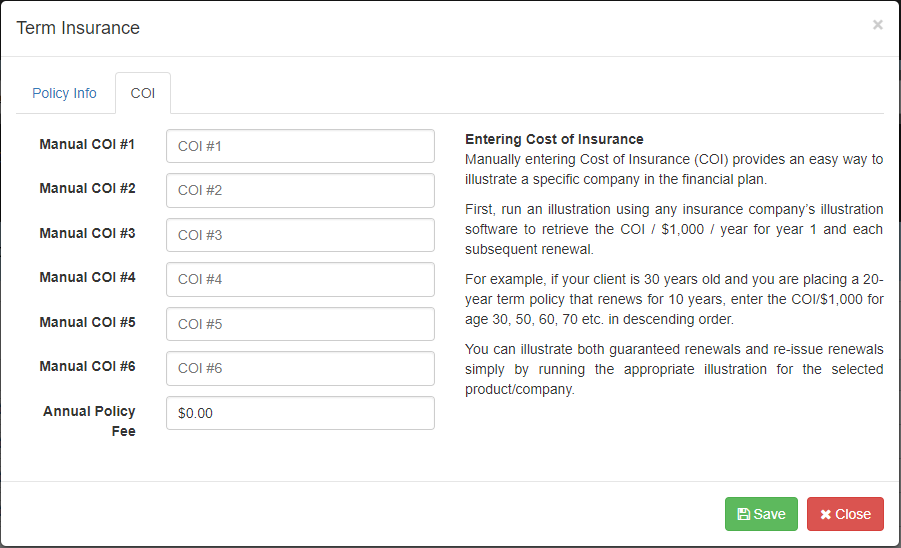Focus the COI #1 input field
The height and width of the screenshot is (548, 901).
click(300, 146)
